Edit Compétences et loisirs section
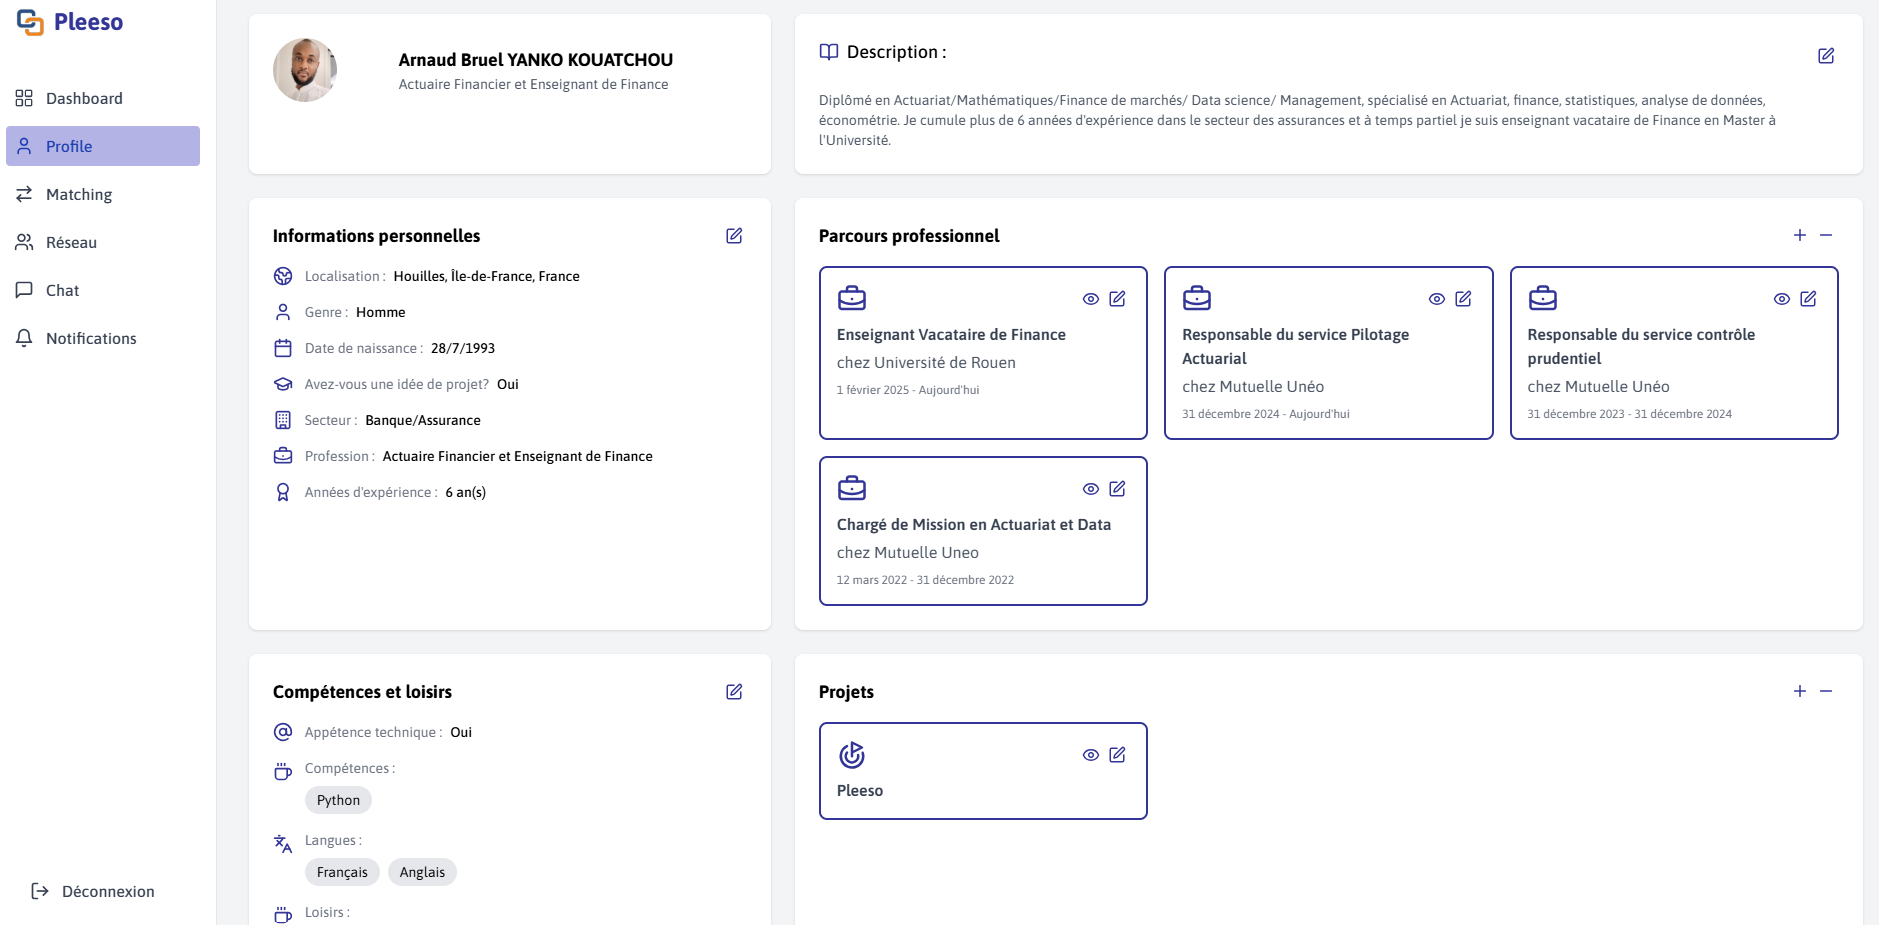The width and height of the screenshot is (1879, 925). (734, 692)
